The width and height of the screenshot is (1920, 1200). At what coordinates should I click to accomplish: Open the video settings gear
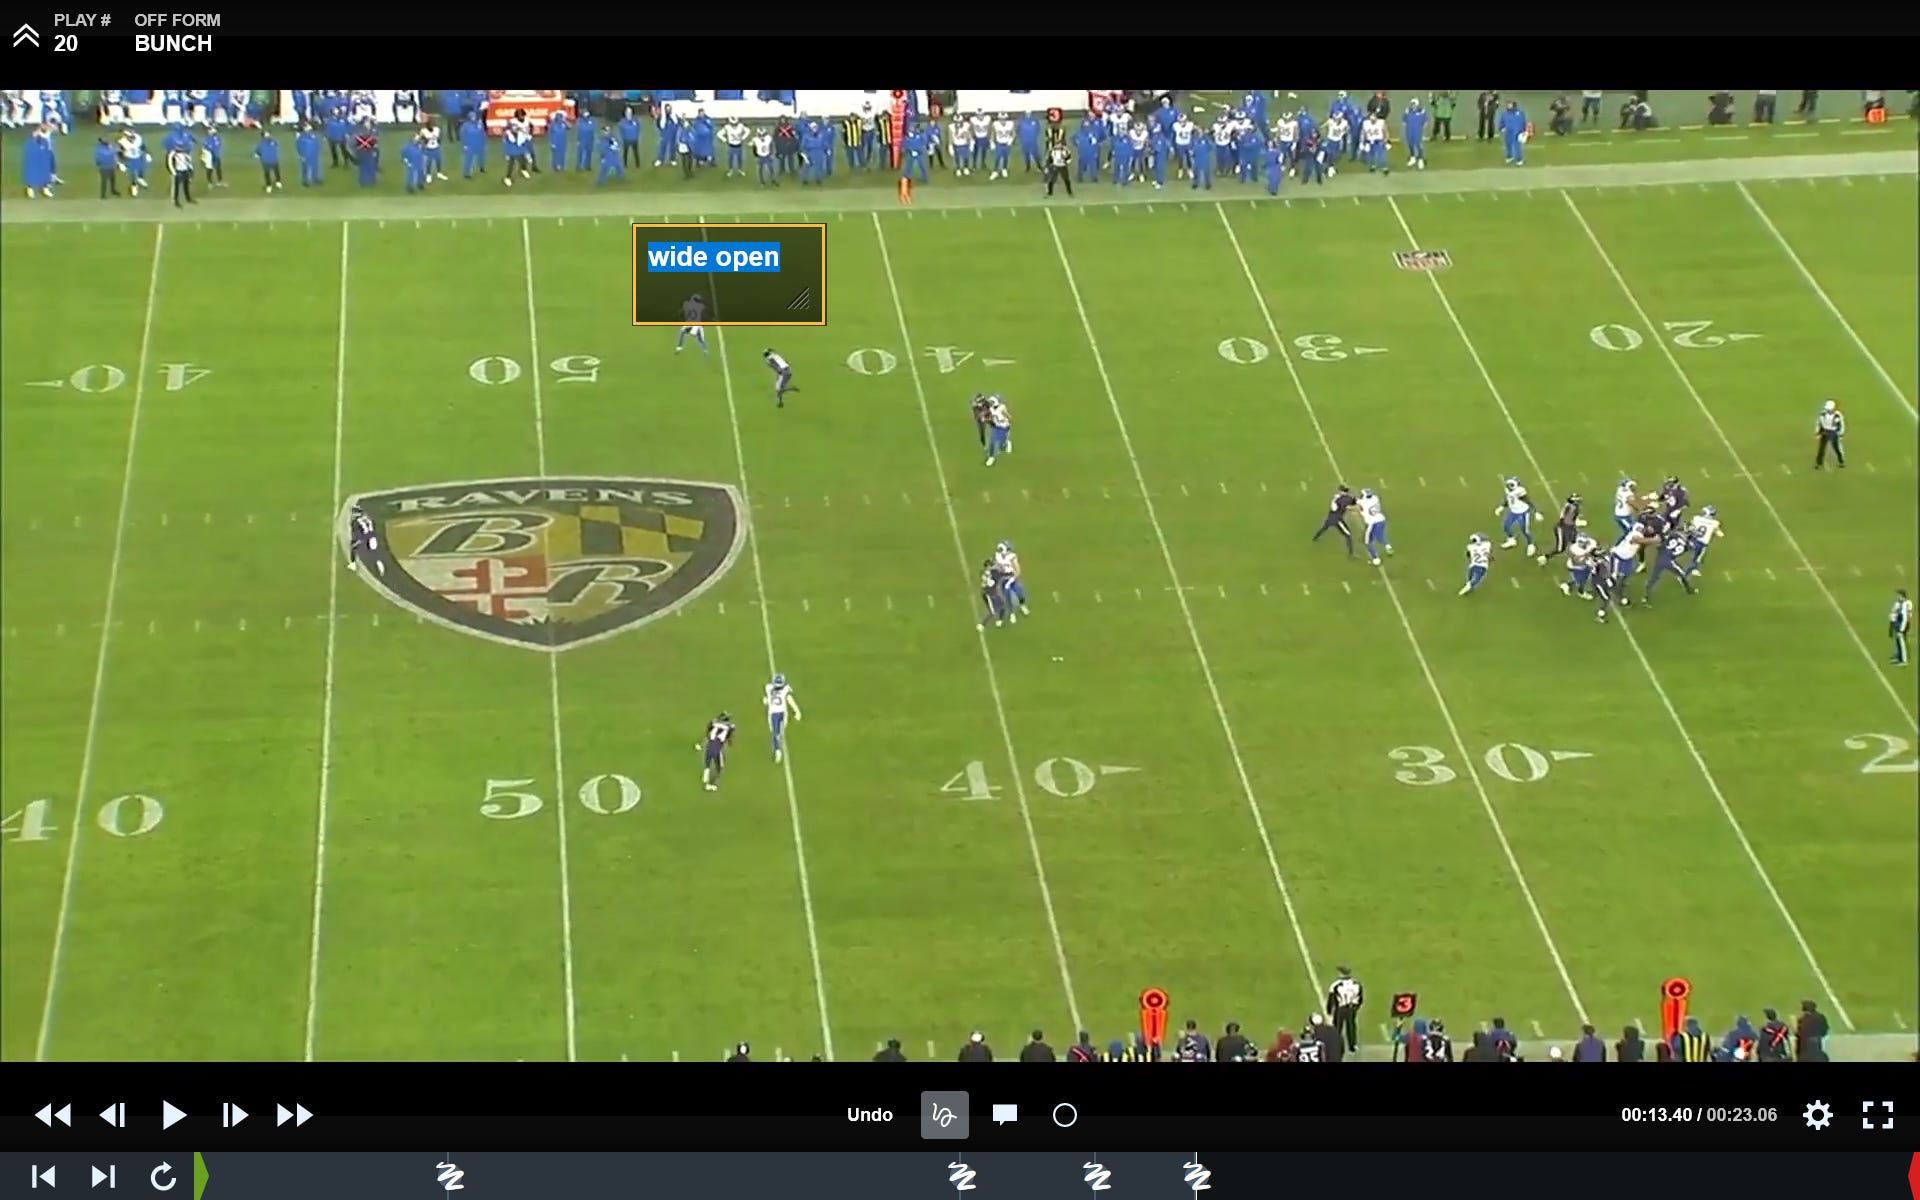(x=1818, y=1115)
